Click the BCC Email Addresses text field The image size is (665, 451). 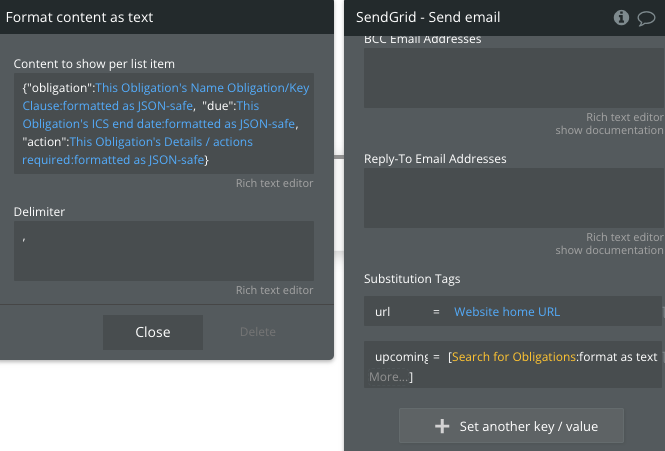click(x=512, y=77)
